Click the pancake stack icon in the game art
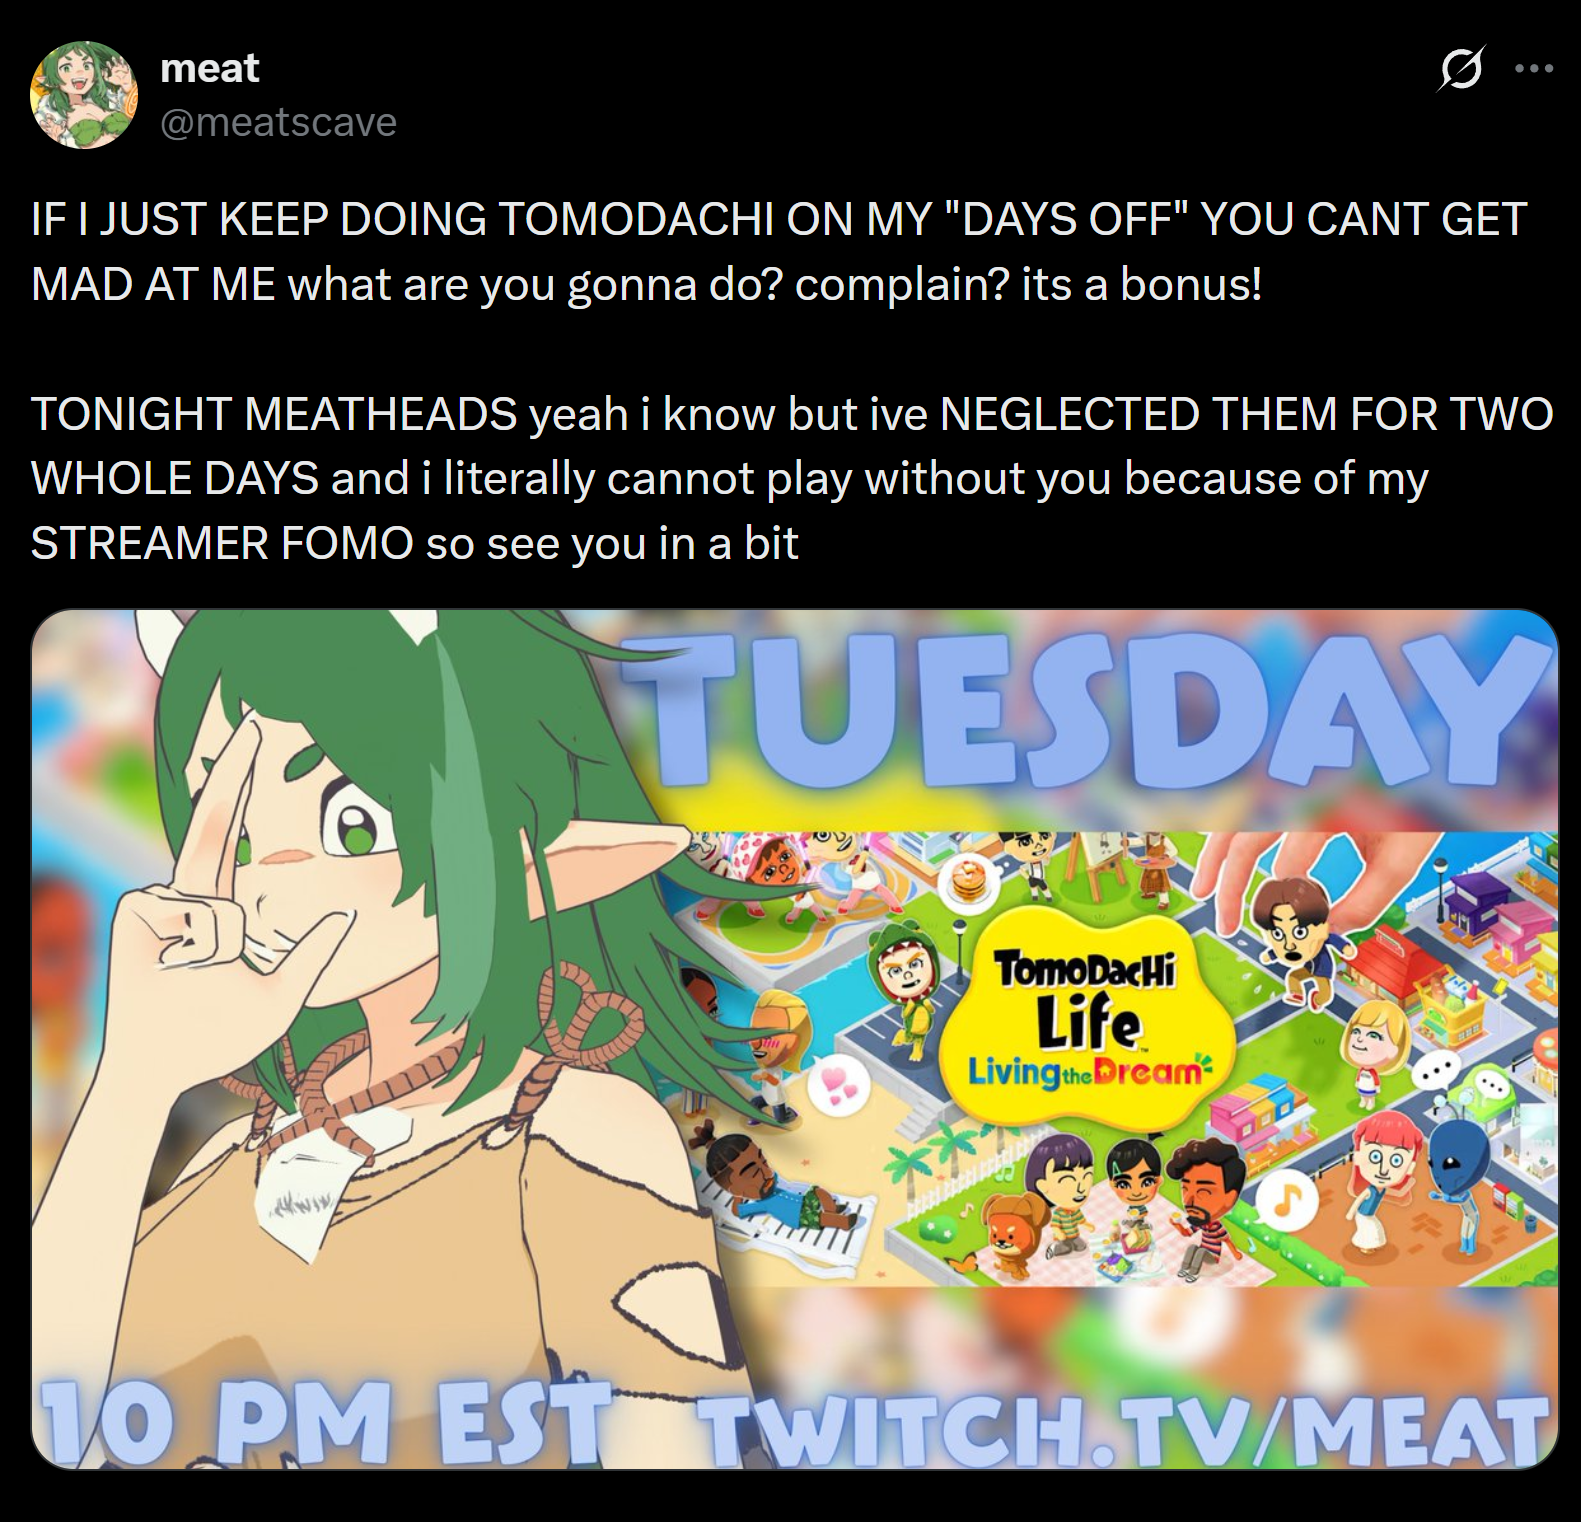 969,882
